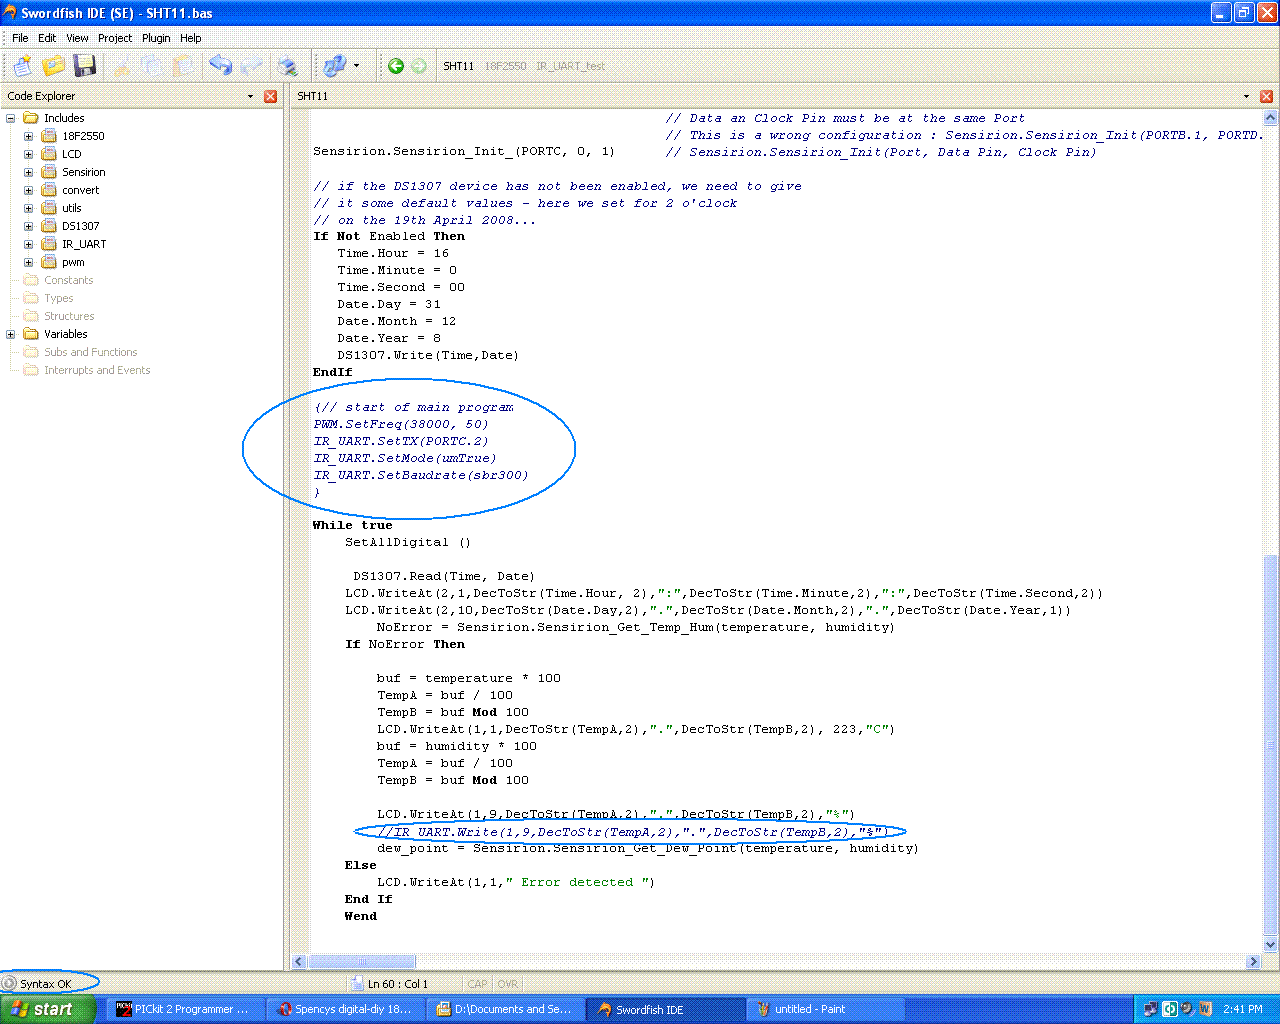Open the Windows start button

pos(48,1009)
